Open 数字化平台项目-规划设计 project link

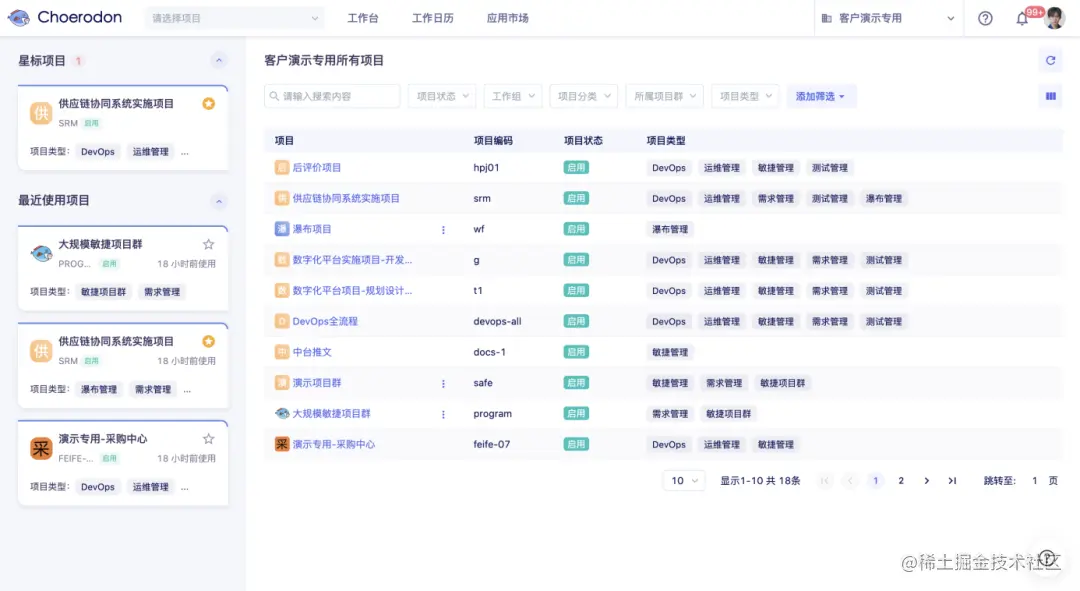pos(352,291)
